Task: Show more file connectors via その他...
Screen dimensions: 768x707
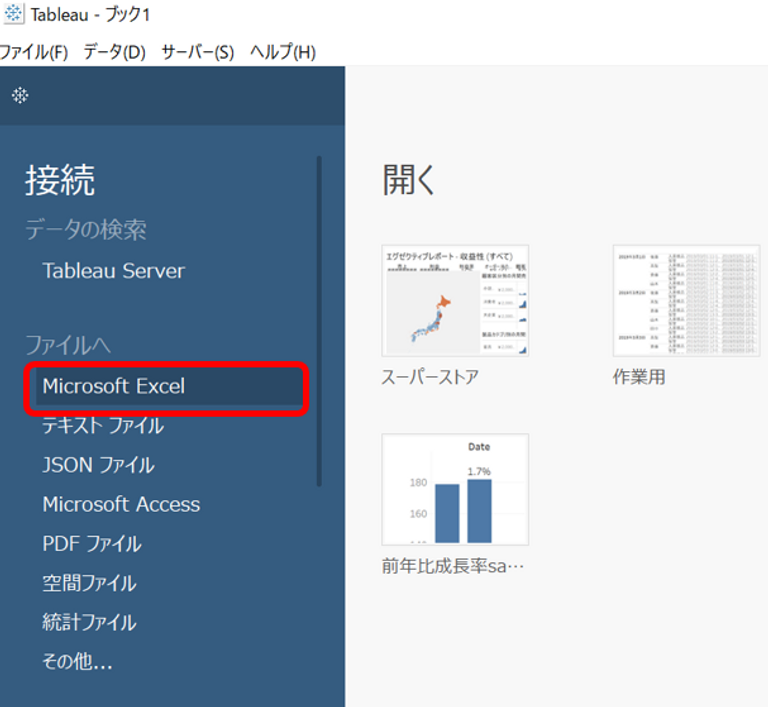Action: [x=77, y=661]
